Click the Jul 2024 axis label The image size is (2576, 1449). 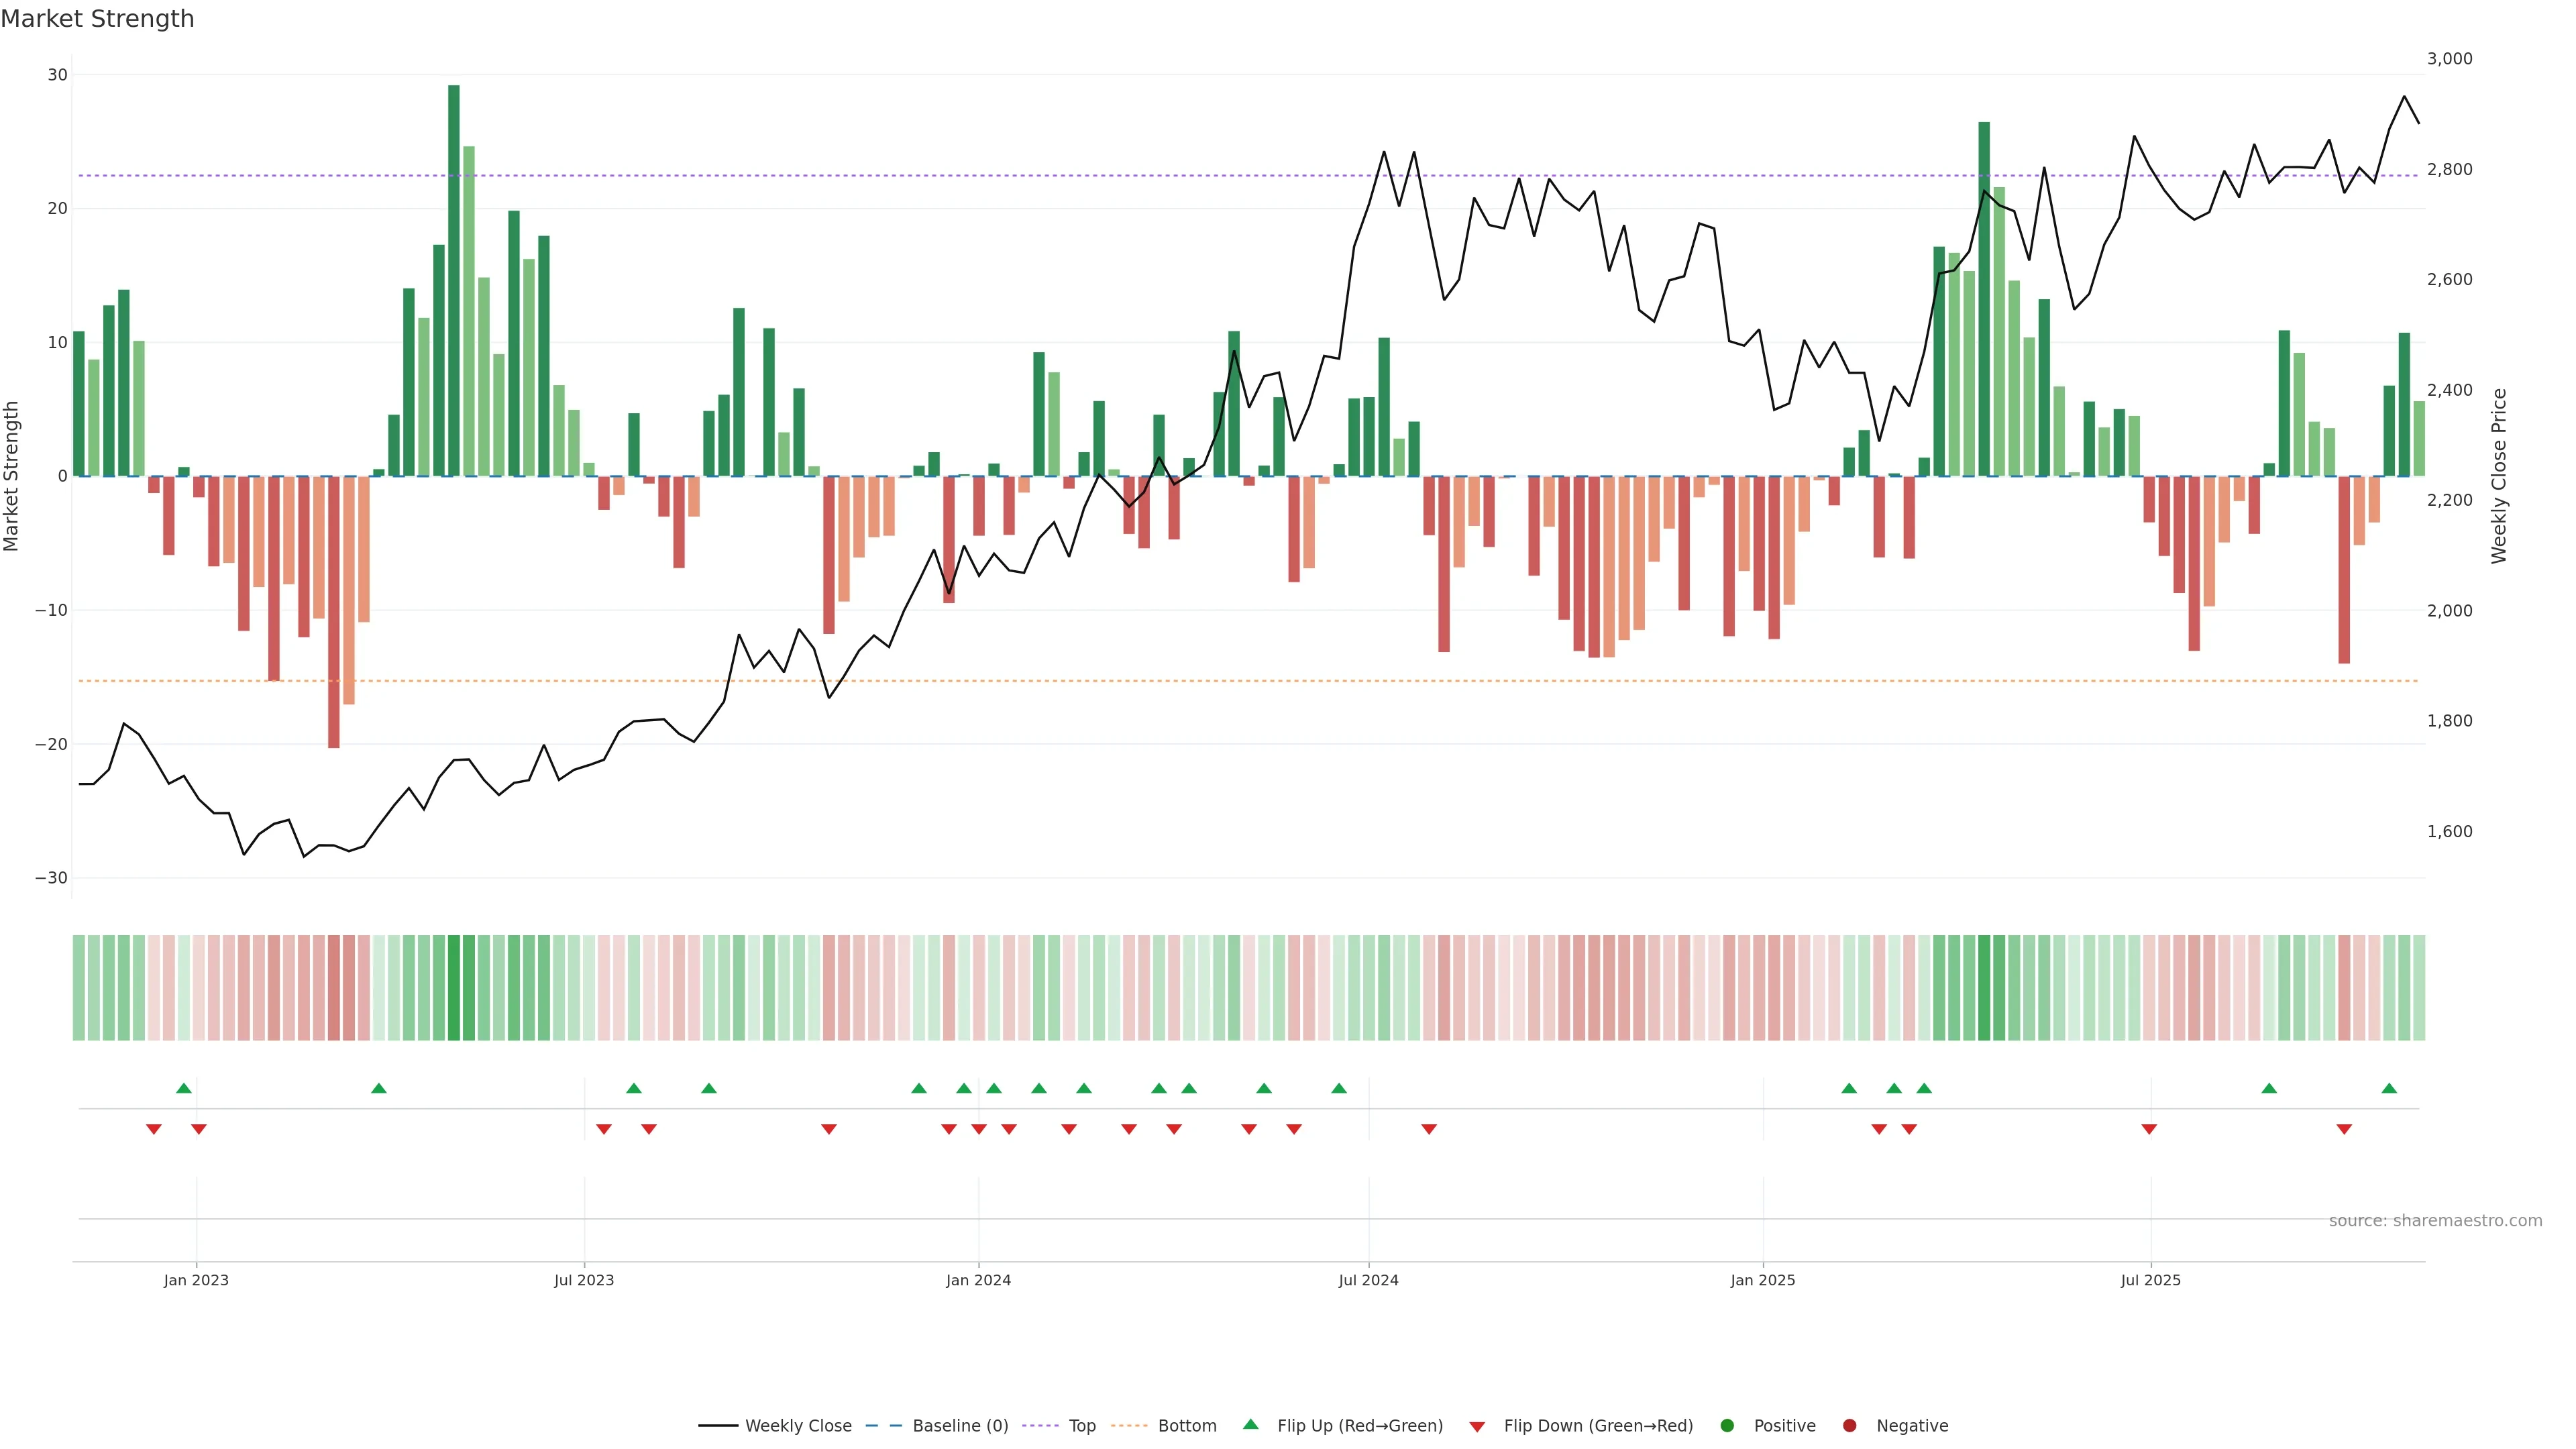point(1368,1280)
